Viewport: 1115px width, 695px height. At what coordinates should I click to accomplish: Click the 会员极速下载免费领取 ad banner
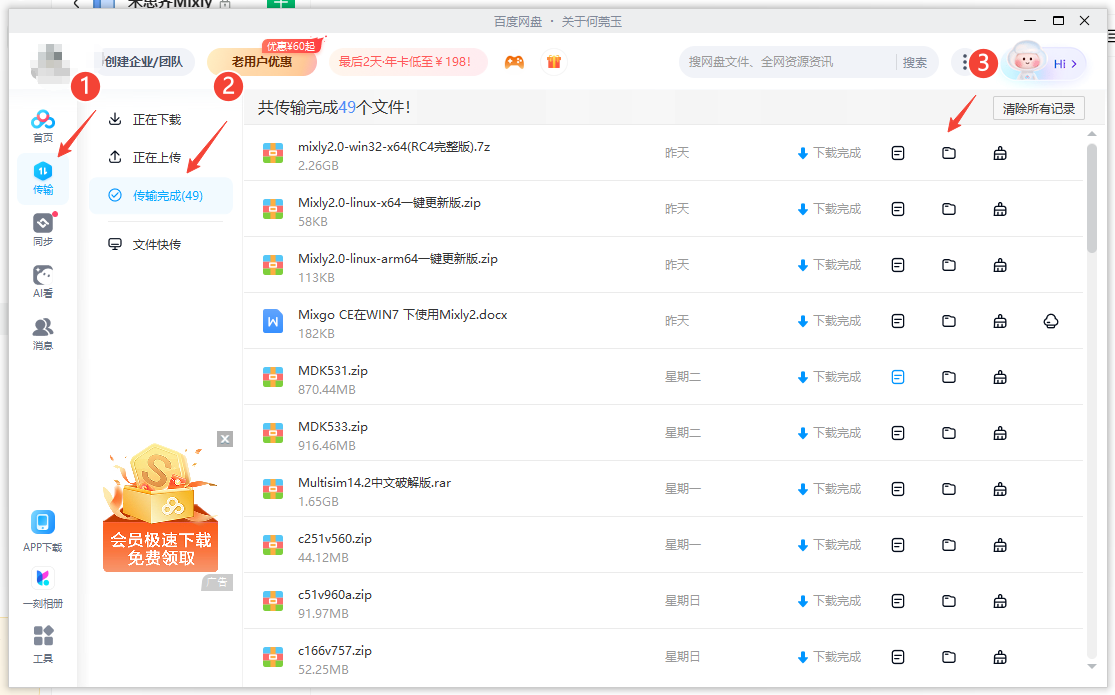tap(161, 509)
